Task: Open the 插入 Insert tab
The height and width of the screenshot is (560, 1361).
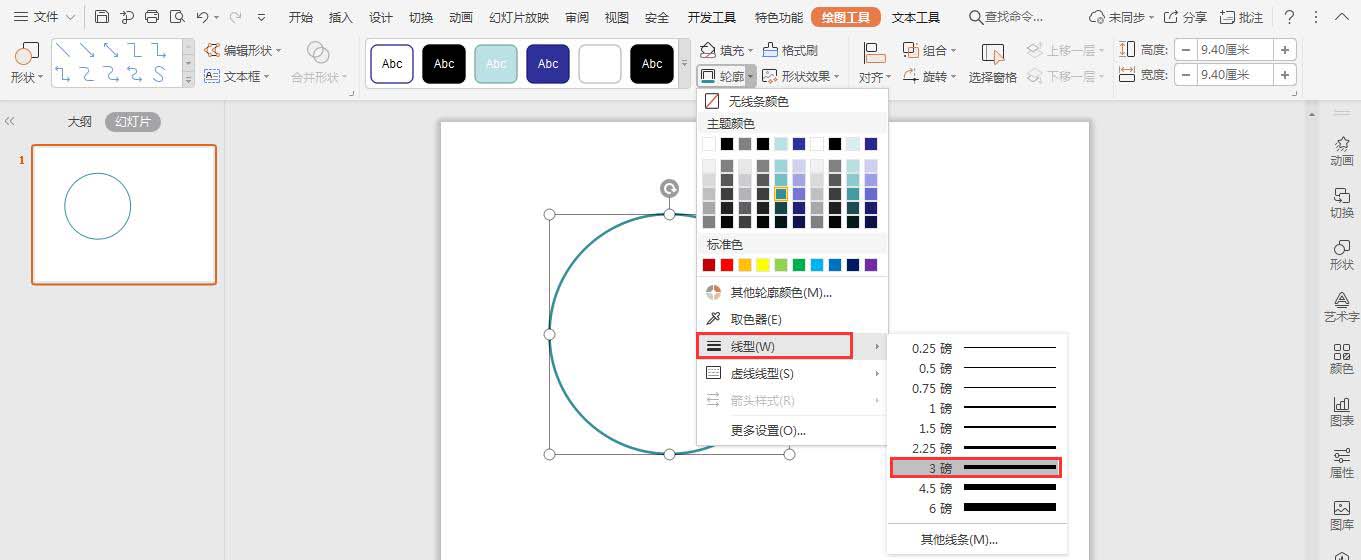Action: click(341, 17)
